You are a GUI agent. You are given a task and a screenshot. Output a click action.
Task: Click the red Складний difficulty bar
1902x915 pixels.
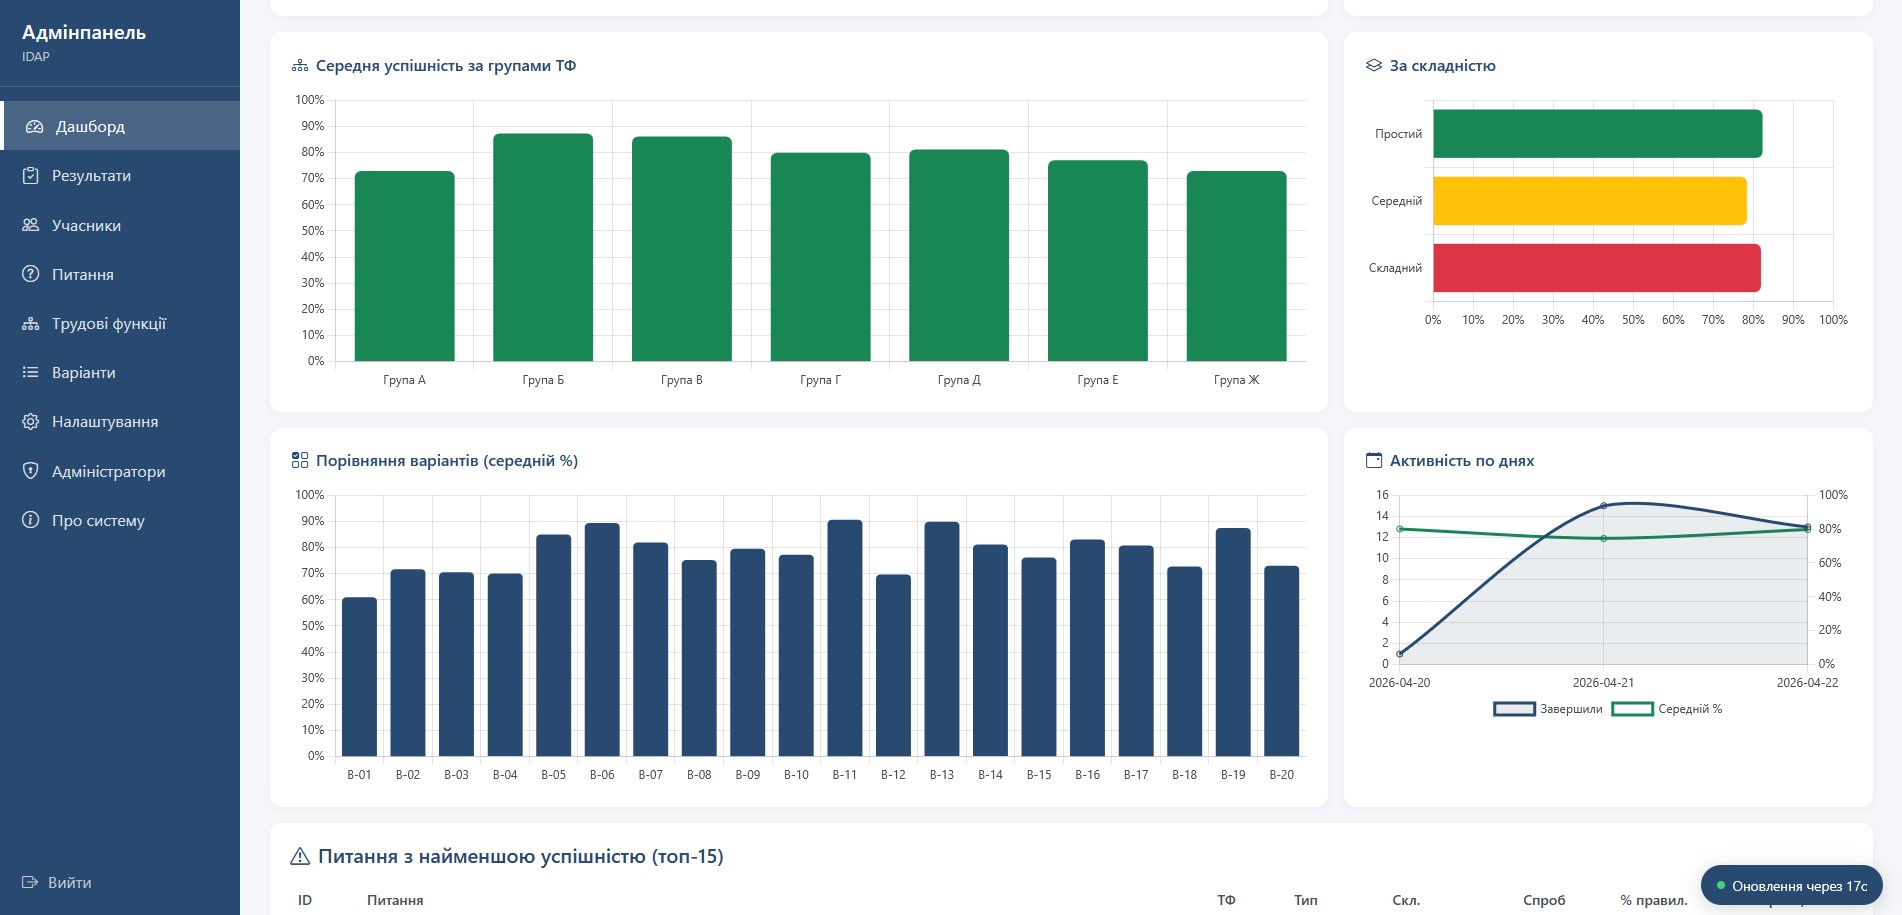(1597, 268)
